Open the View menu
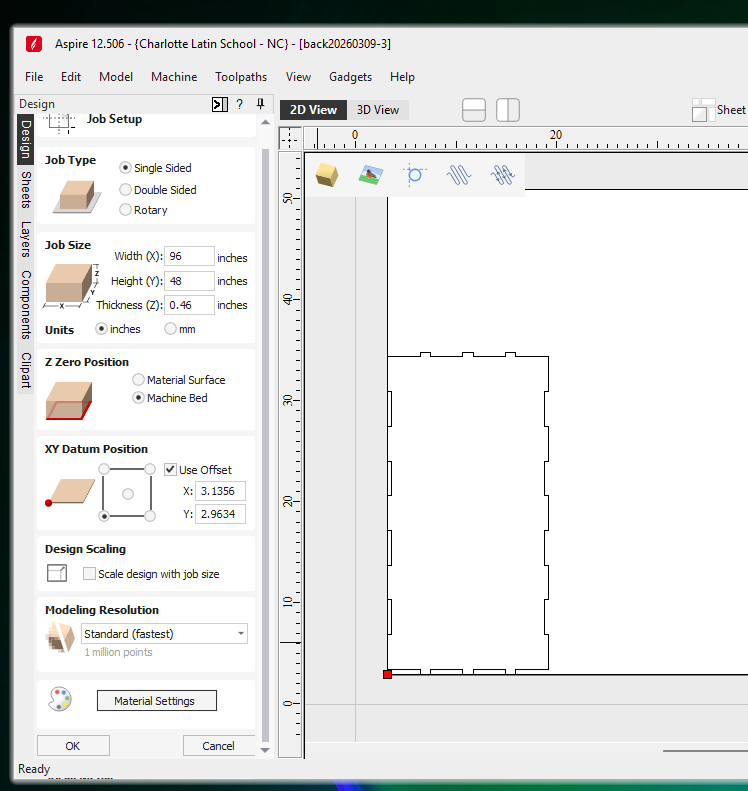This screenshot has width=748, height=791. tap(298, 77)
